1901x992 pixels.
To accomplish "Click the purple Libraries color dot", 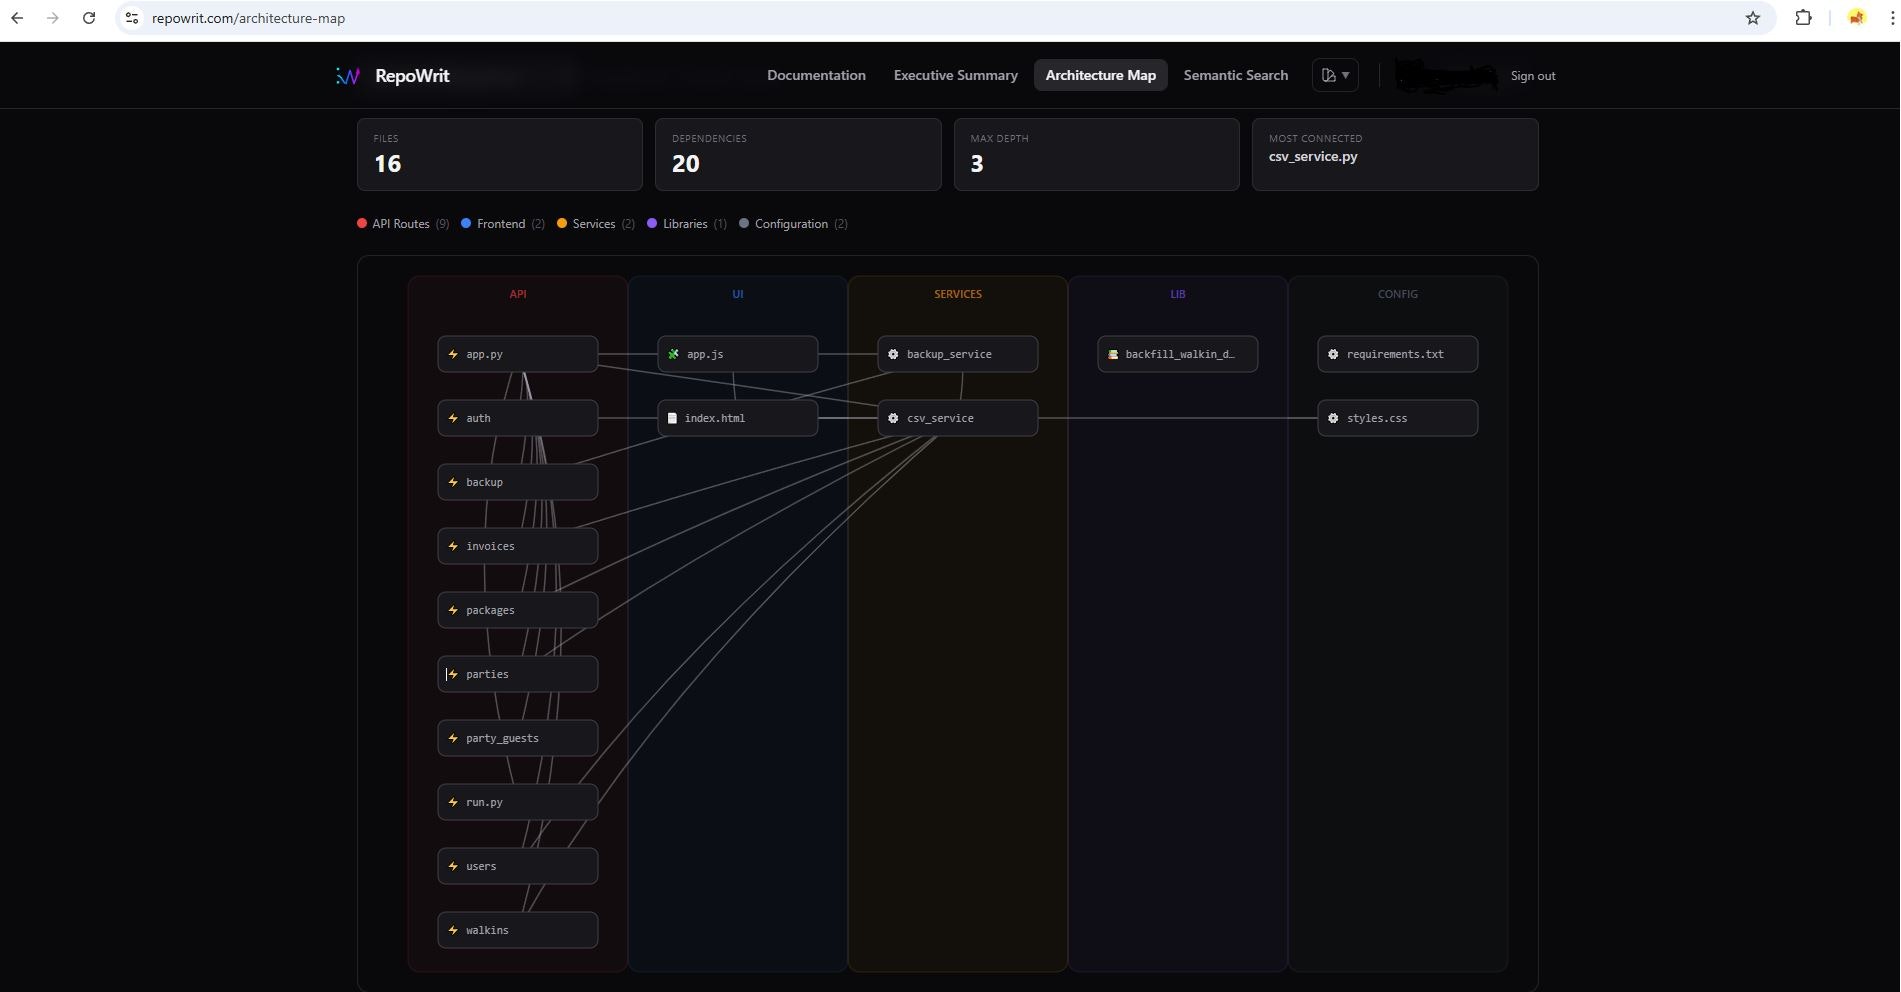I will [x=652, y=223].
